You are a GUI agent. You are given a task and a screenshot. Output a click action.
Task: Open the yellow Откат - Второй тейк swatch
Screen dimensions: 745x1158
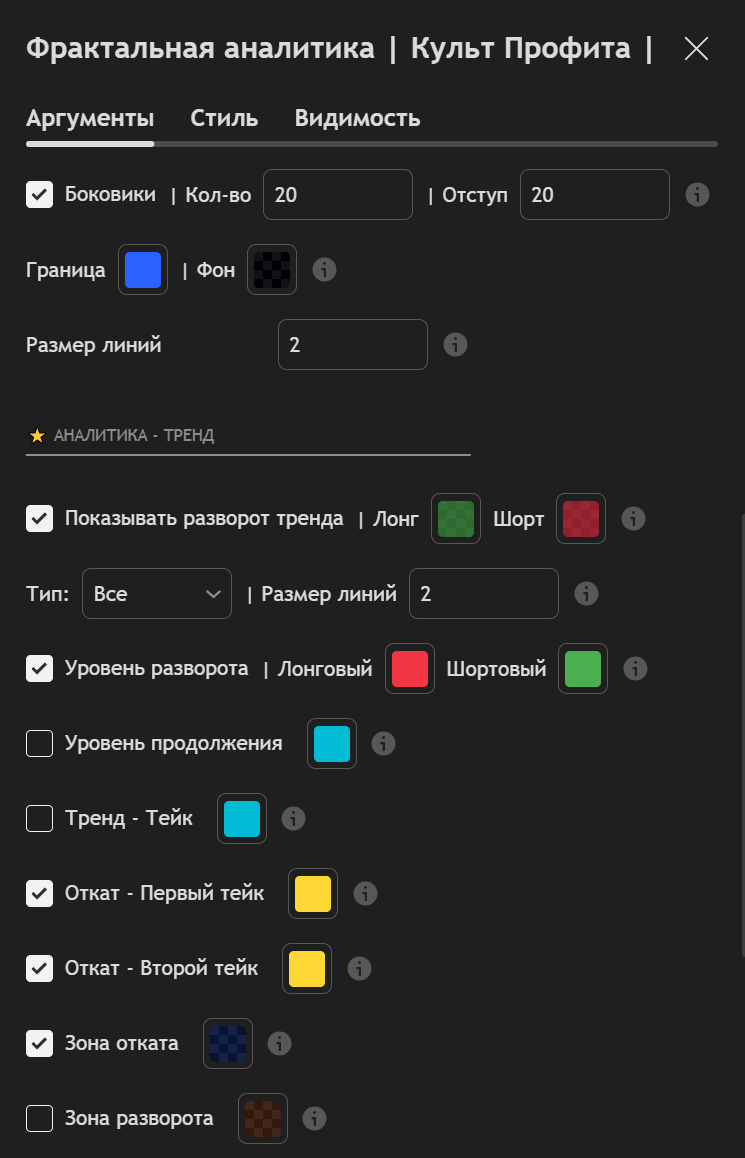[x=307, y=968]
